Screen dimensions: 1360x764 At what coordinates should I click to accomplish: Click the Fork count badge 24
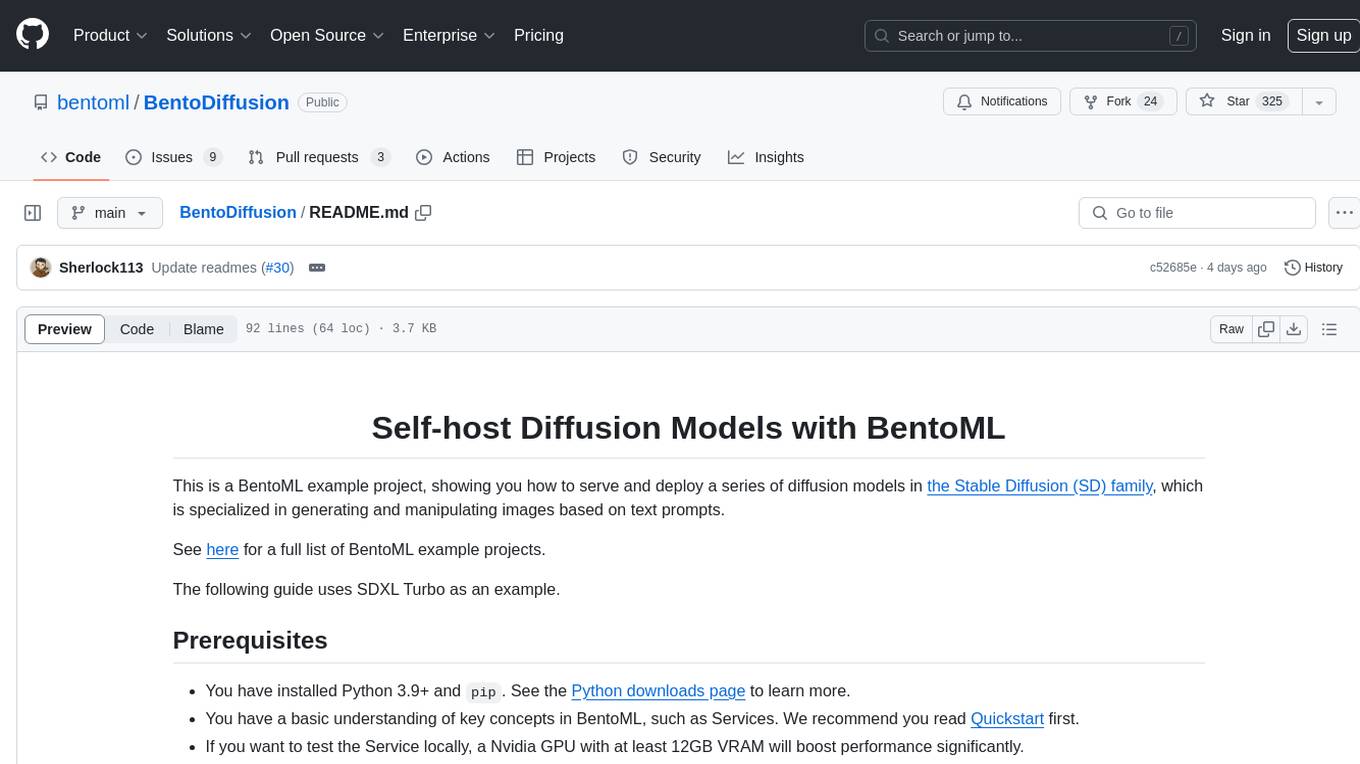point(1150,102)
